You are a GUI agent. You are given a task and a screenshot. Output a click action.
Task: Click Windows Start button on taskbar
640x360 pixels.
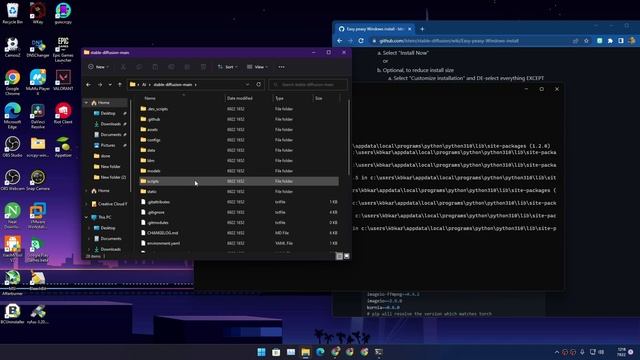261,352
